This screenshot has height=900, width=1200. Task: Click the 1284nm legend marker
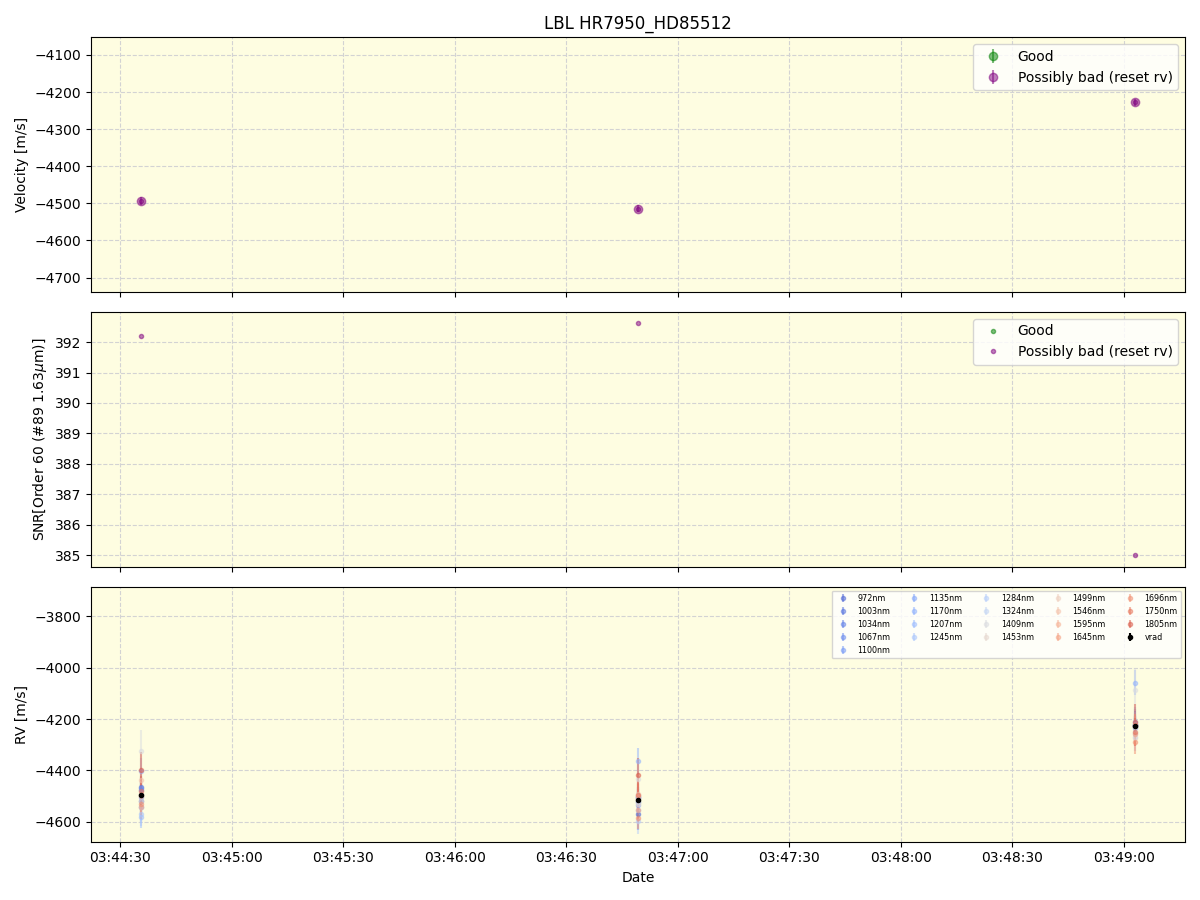click(x=987, y=598)
